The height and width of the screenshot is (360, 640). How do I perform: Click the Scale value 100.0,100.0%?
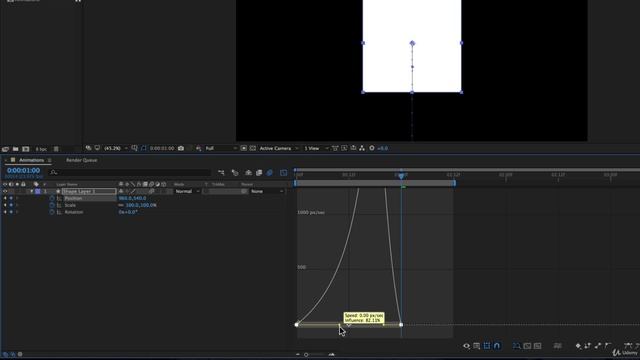pyautogui.click(x=141, y=205)
